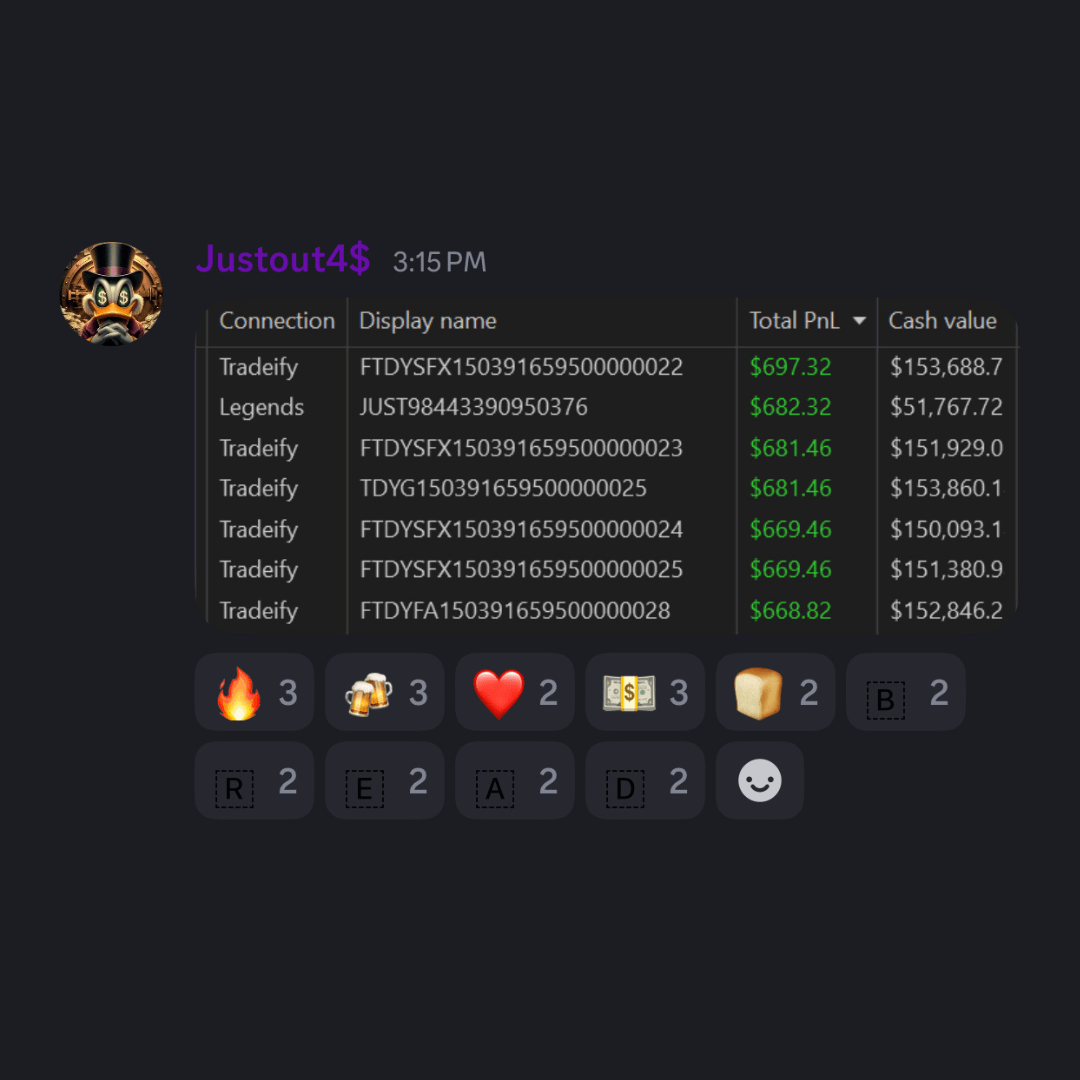The width and height of the screenshot is (1080, 1080).
Task: Add to the red heart reaction
Action: point(515,692)
